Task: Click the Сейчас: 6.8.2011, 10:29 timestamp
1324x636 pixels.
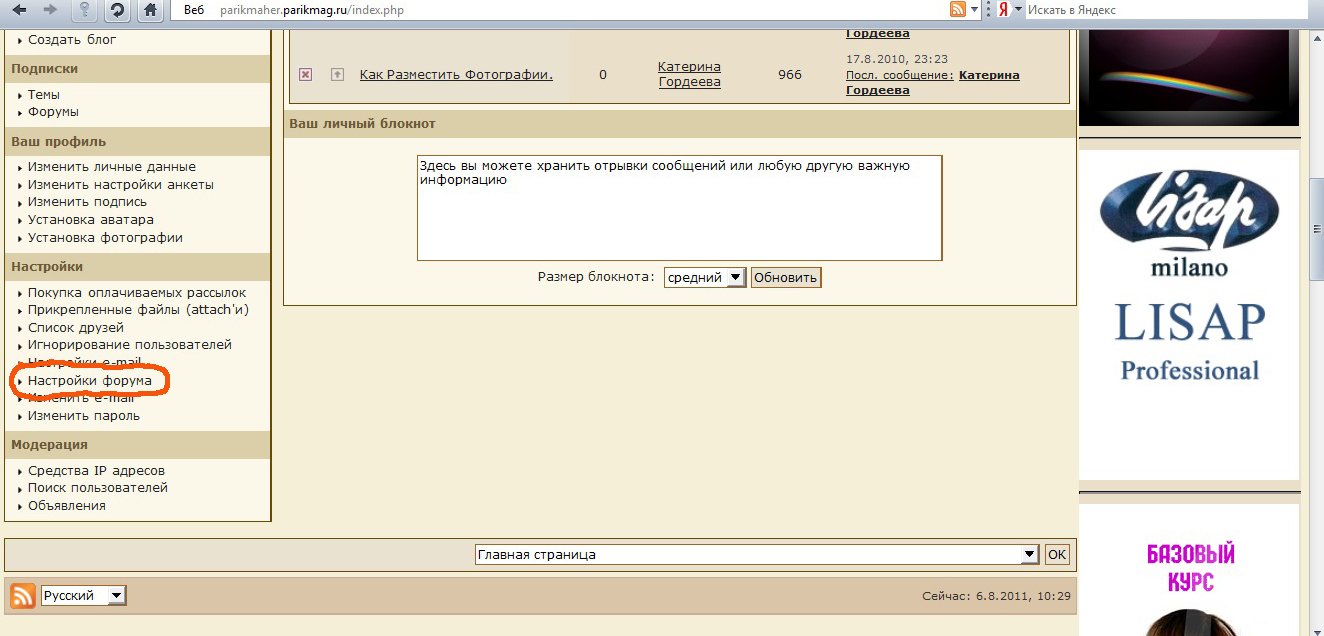Action: pyautogui.click(x=997, y=596)
